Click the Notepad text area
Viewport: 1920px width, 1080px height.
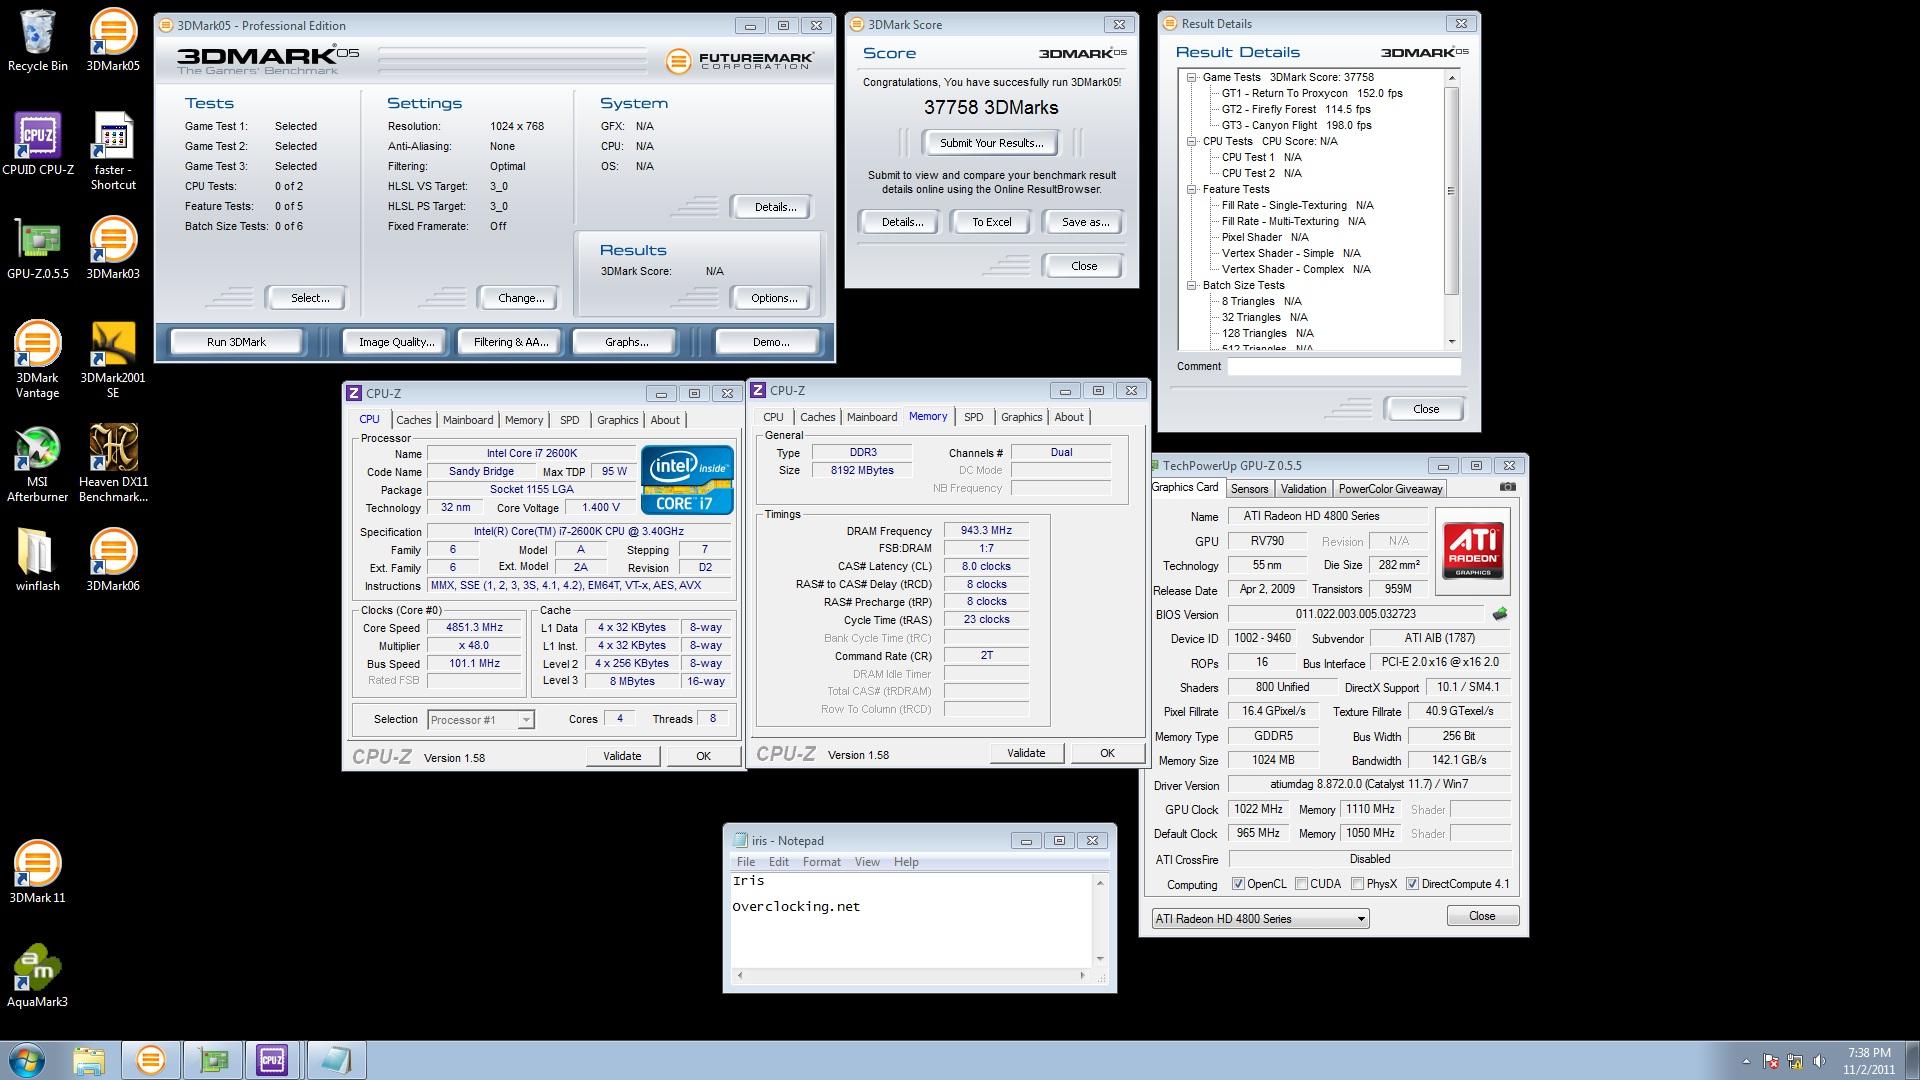tap(912, 920)
